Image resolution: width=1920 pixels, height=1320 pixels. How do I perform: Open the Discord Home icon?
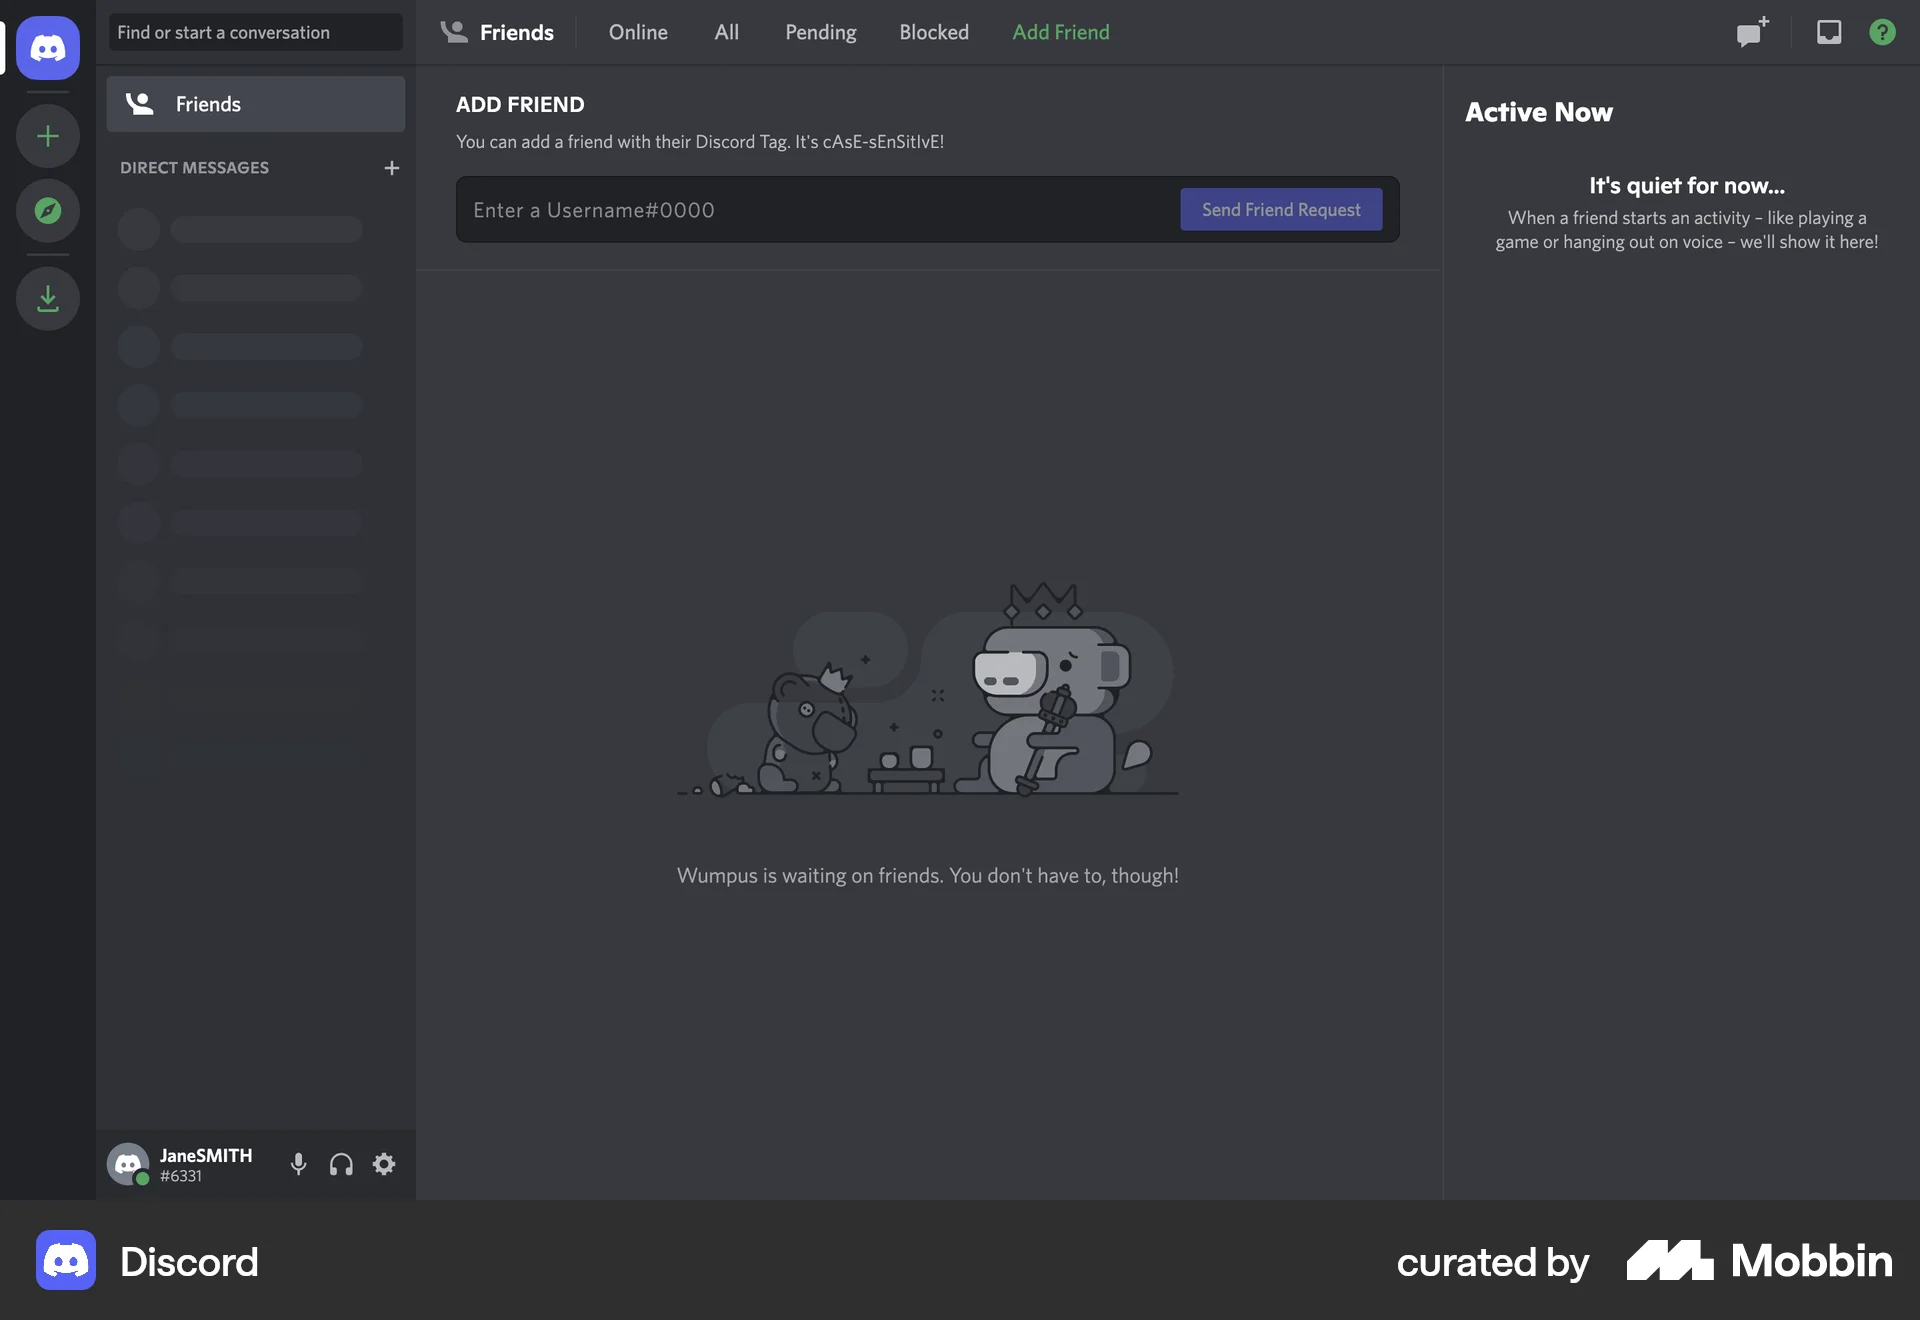pos(47,47)
